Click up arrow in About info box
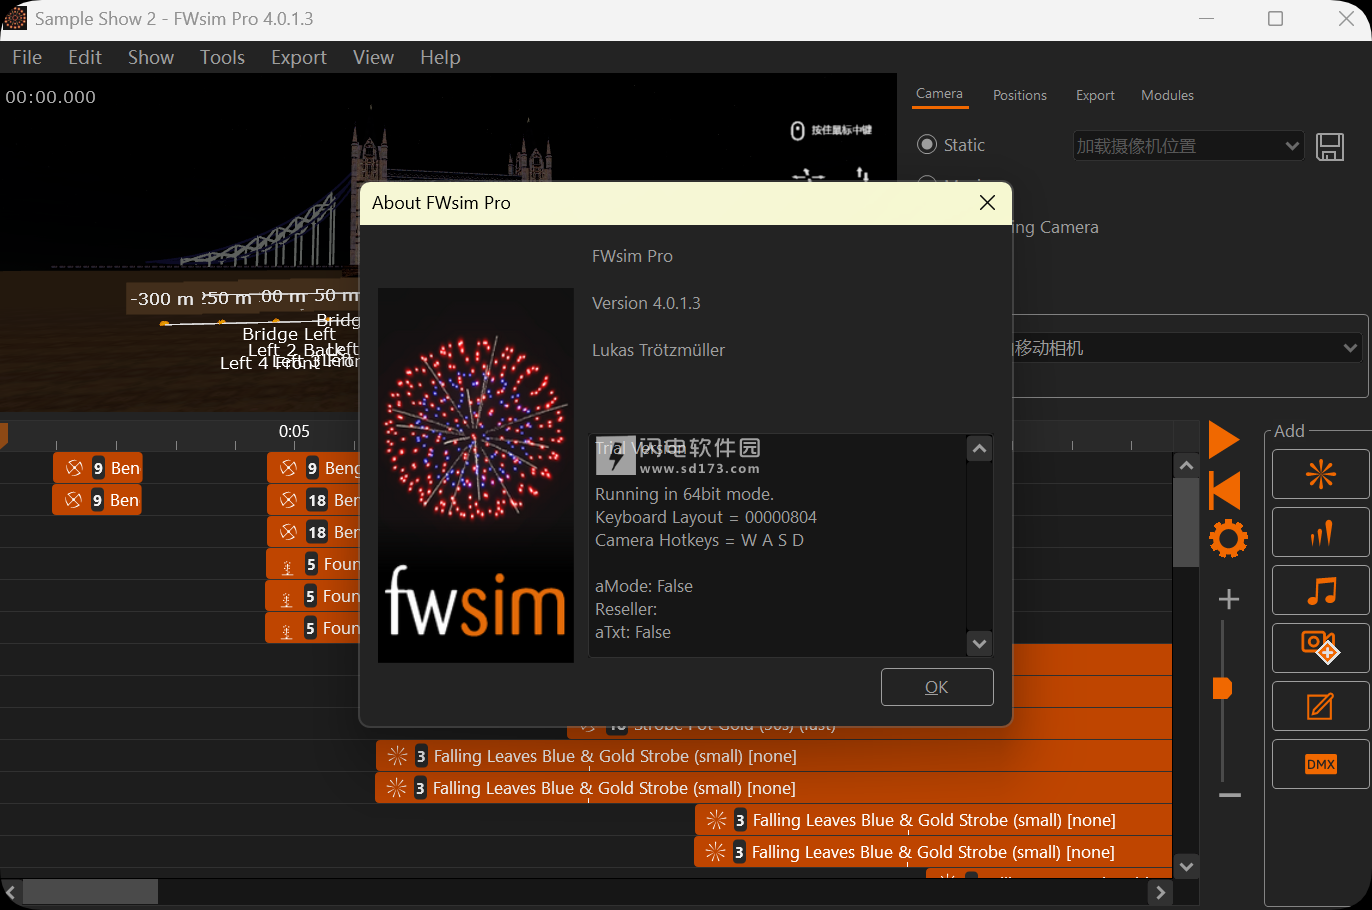This screenshot has height=910, width=1372. [x=980, y=449]
